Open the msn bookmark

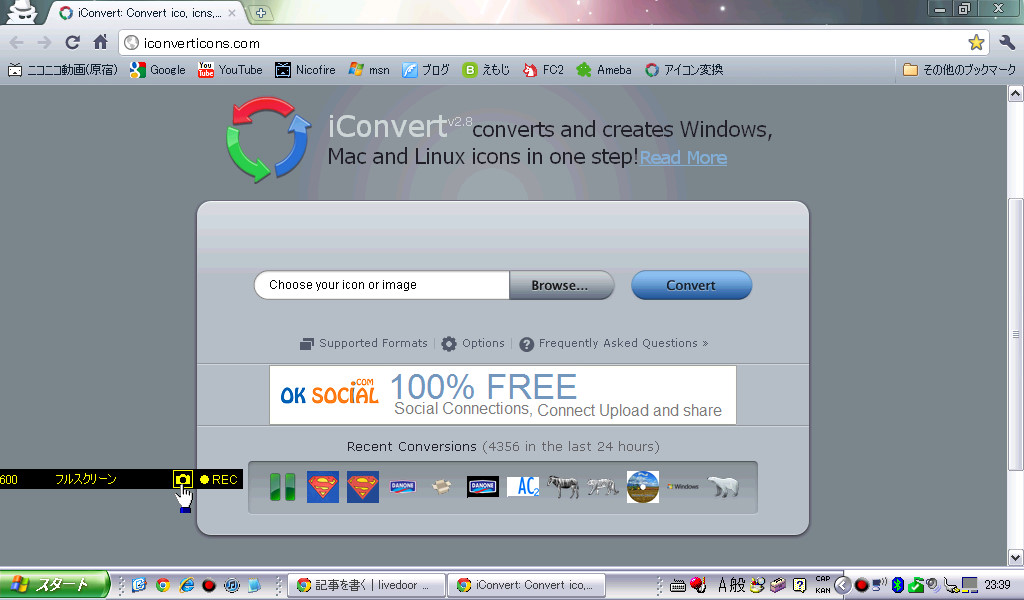369,70
